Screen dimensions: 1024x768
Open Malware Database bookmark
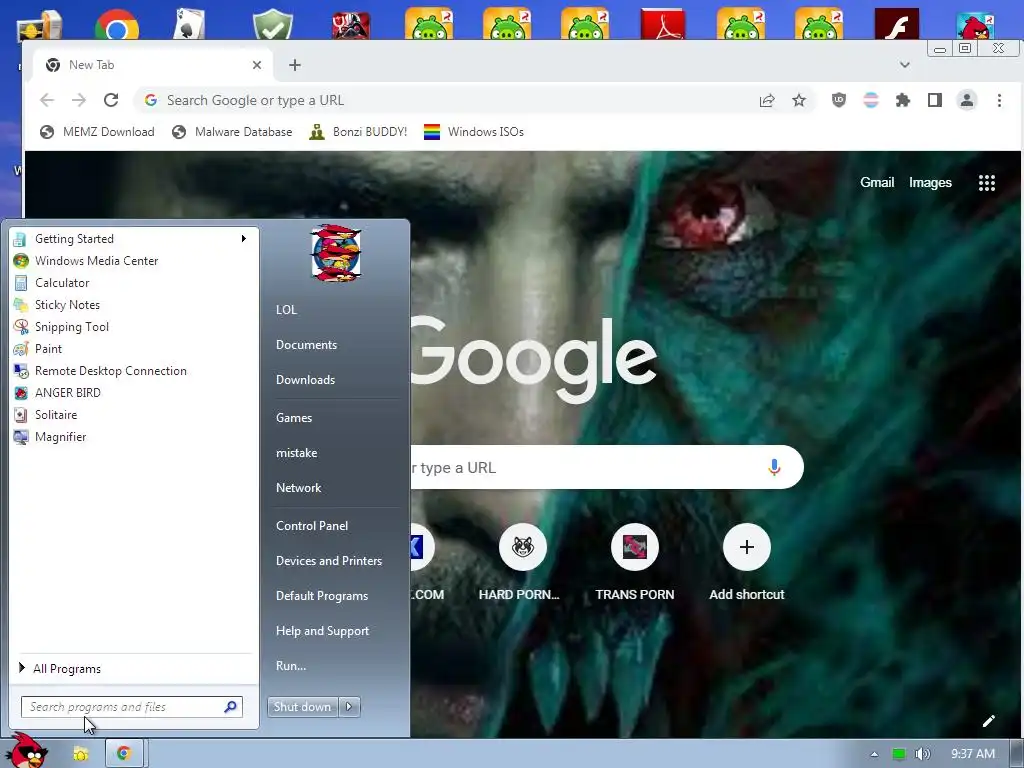click(x=232, y=132)
